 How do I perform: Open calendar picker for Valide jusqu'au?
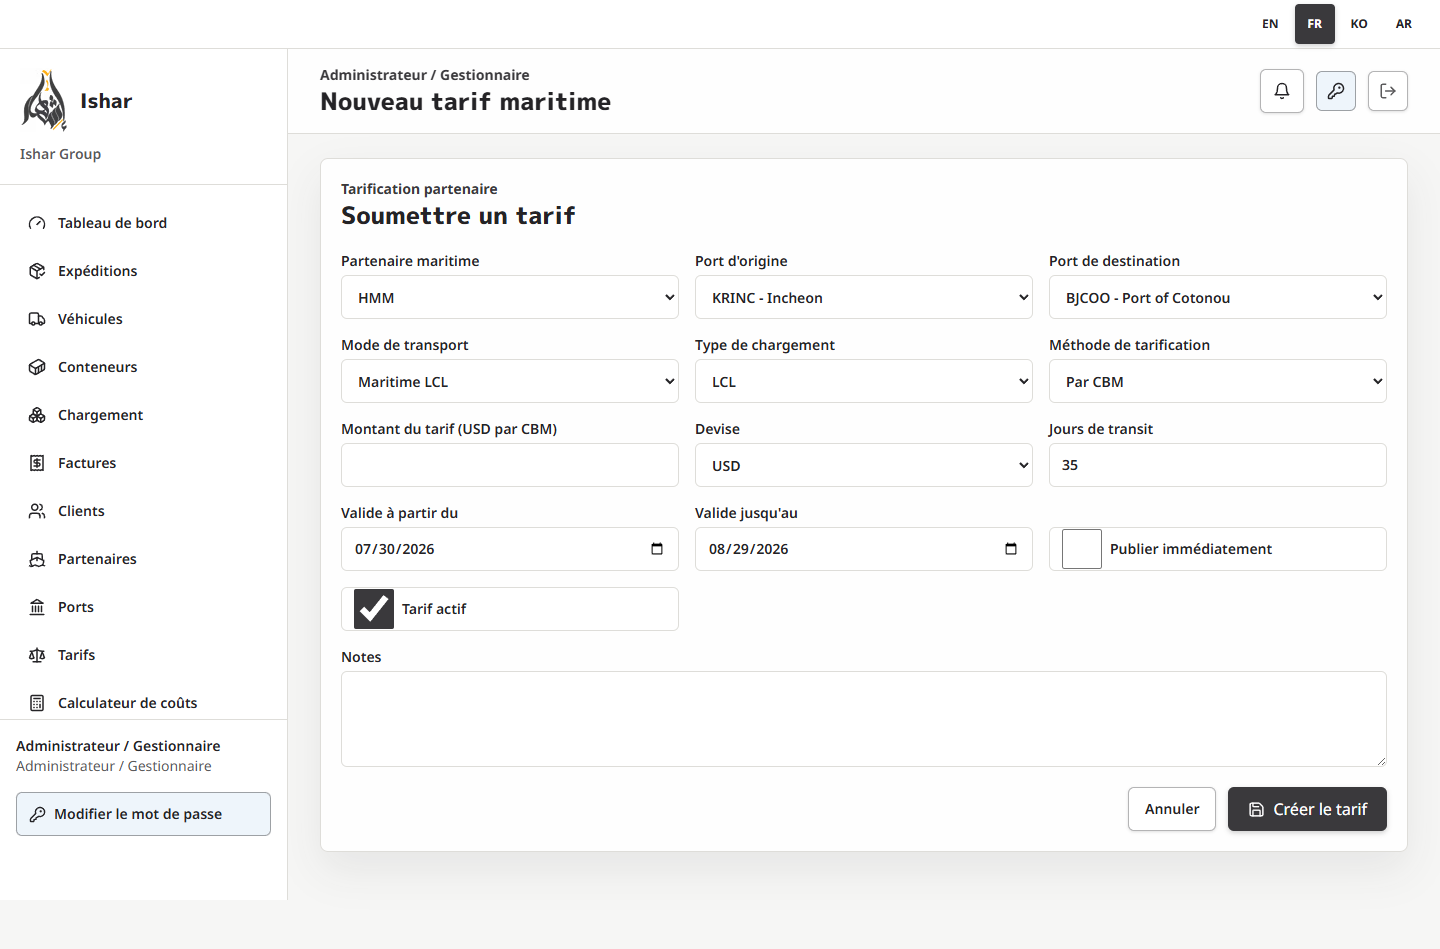coord(1011,549)
